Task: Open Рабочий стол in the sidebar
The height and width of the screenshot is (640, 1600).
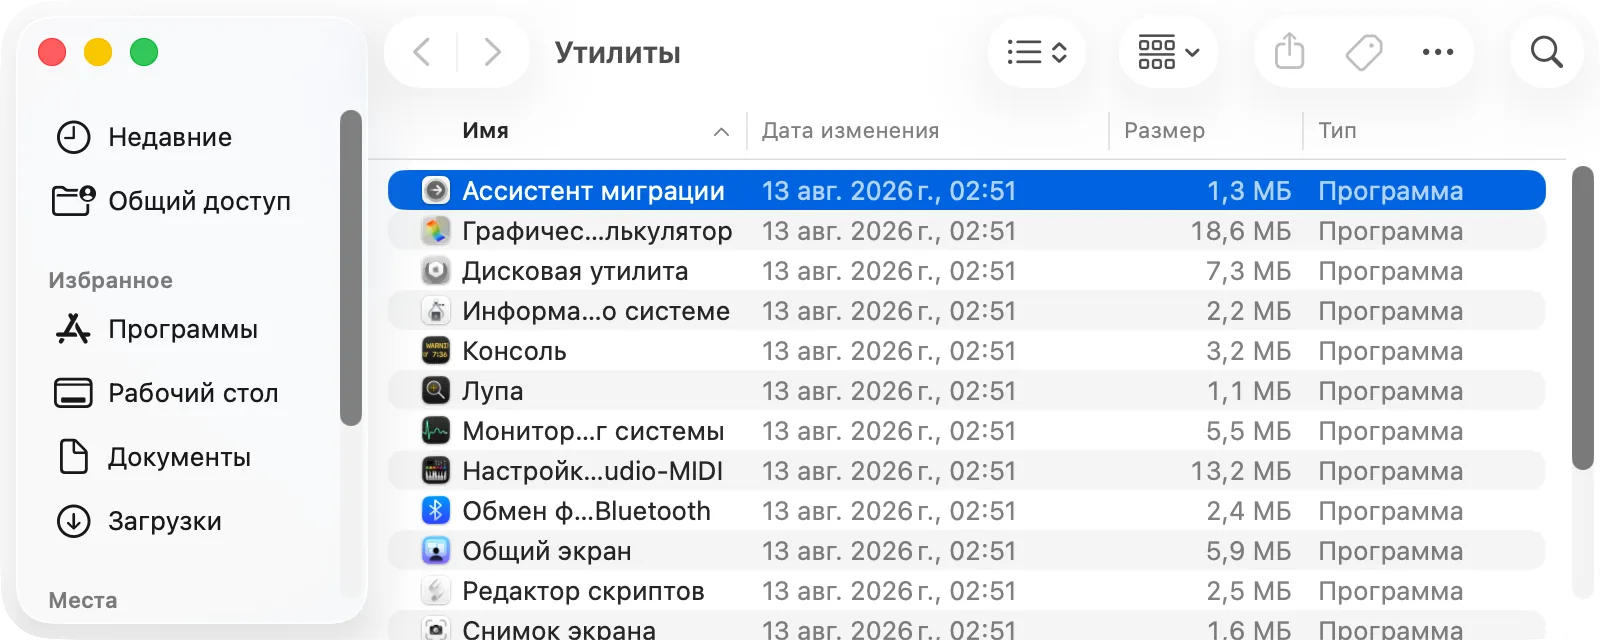Action: tap(193, 393)
